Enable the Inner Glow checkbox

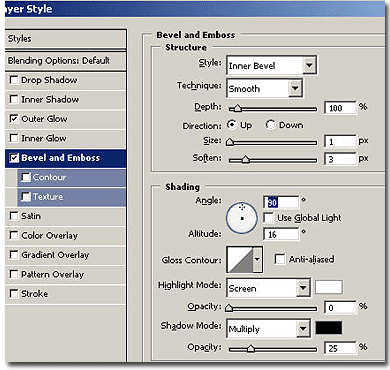14,138
